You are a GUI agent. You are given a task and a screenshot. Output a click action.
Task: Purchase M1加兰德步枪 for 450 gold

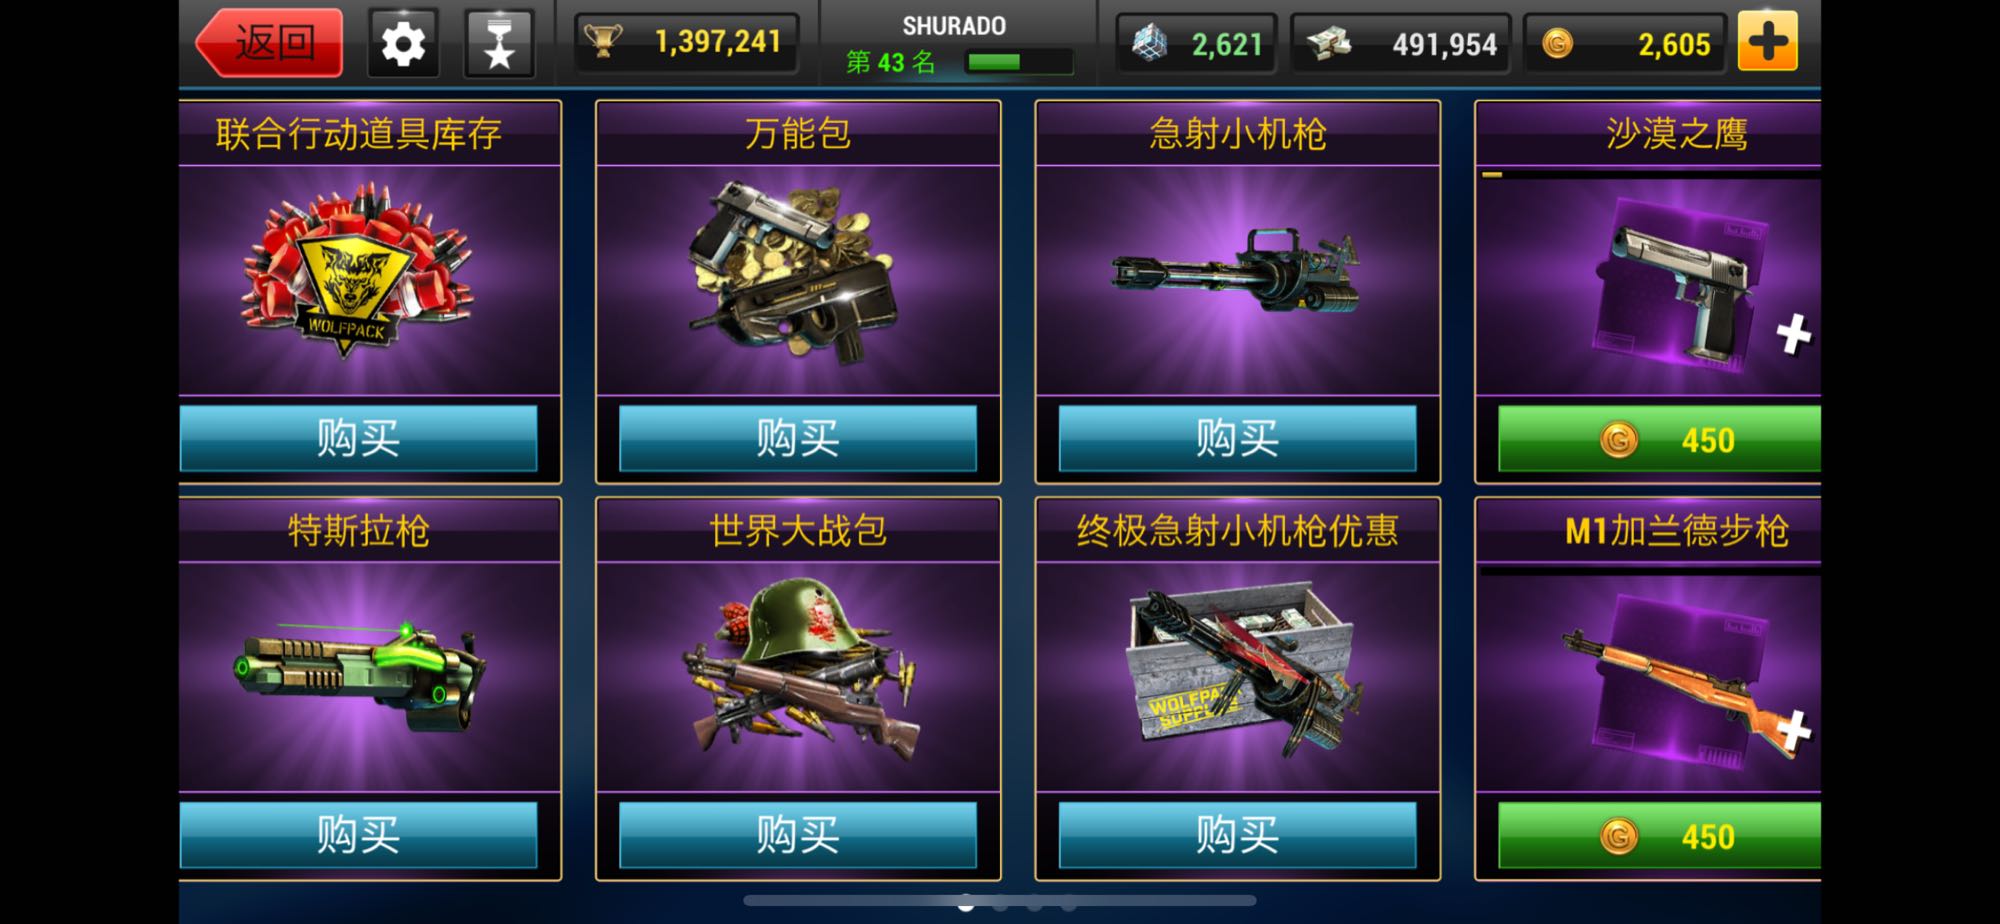(1660, 835)
